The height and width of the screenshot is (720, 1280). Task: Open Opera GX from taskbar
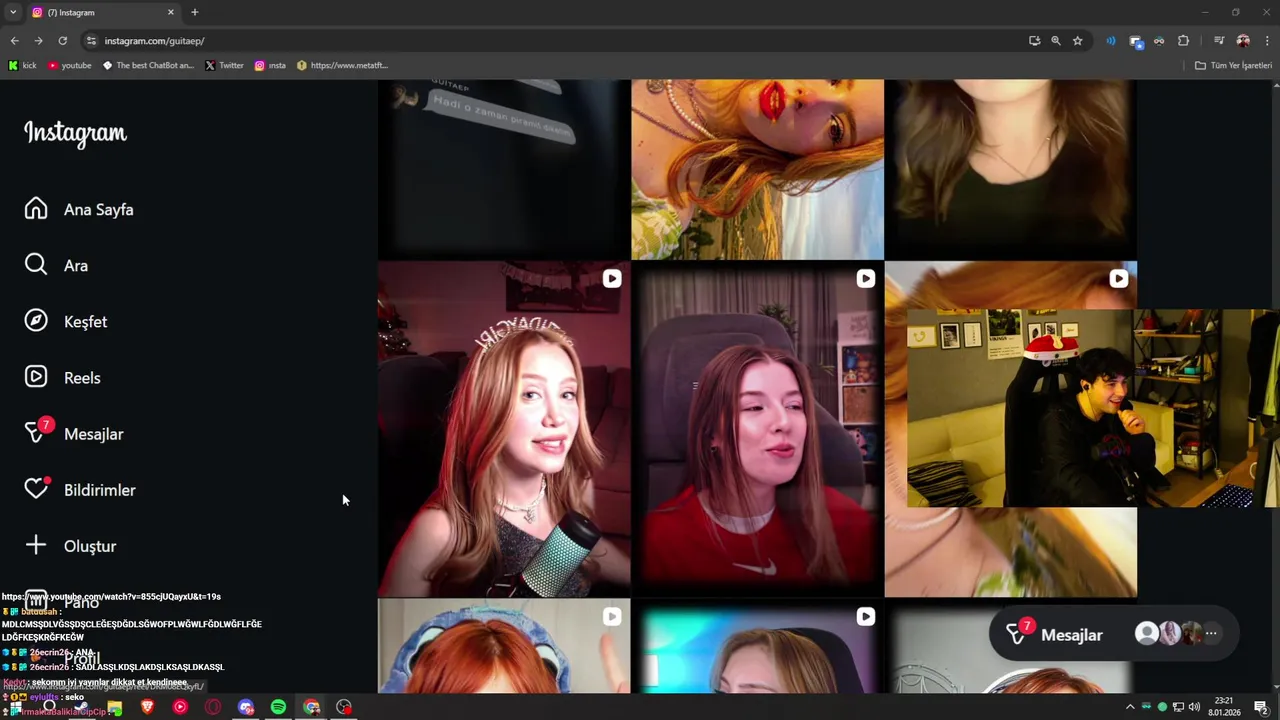[x=212, y=707]
